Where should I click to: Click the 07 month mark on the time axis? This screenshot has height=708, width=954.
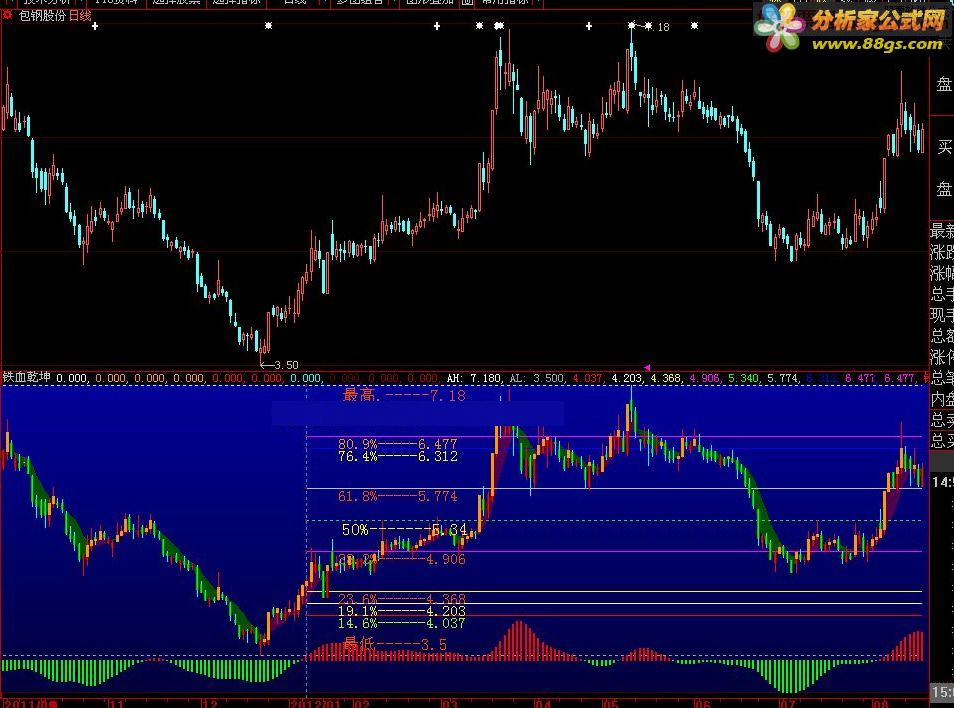pyautogui.click(x=787, y=703)
